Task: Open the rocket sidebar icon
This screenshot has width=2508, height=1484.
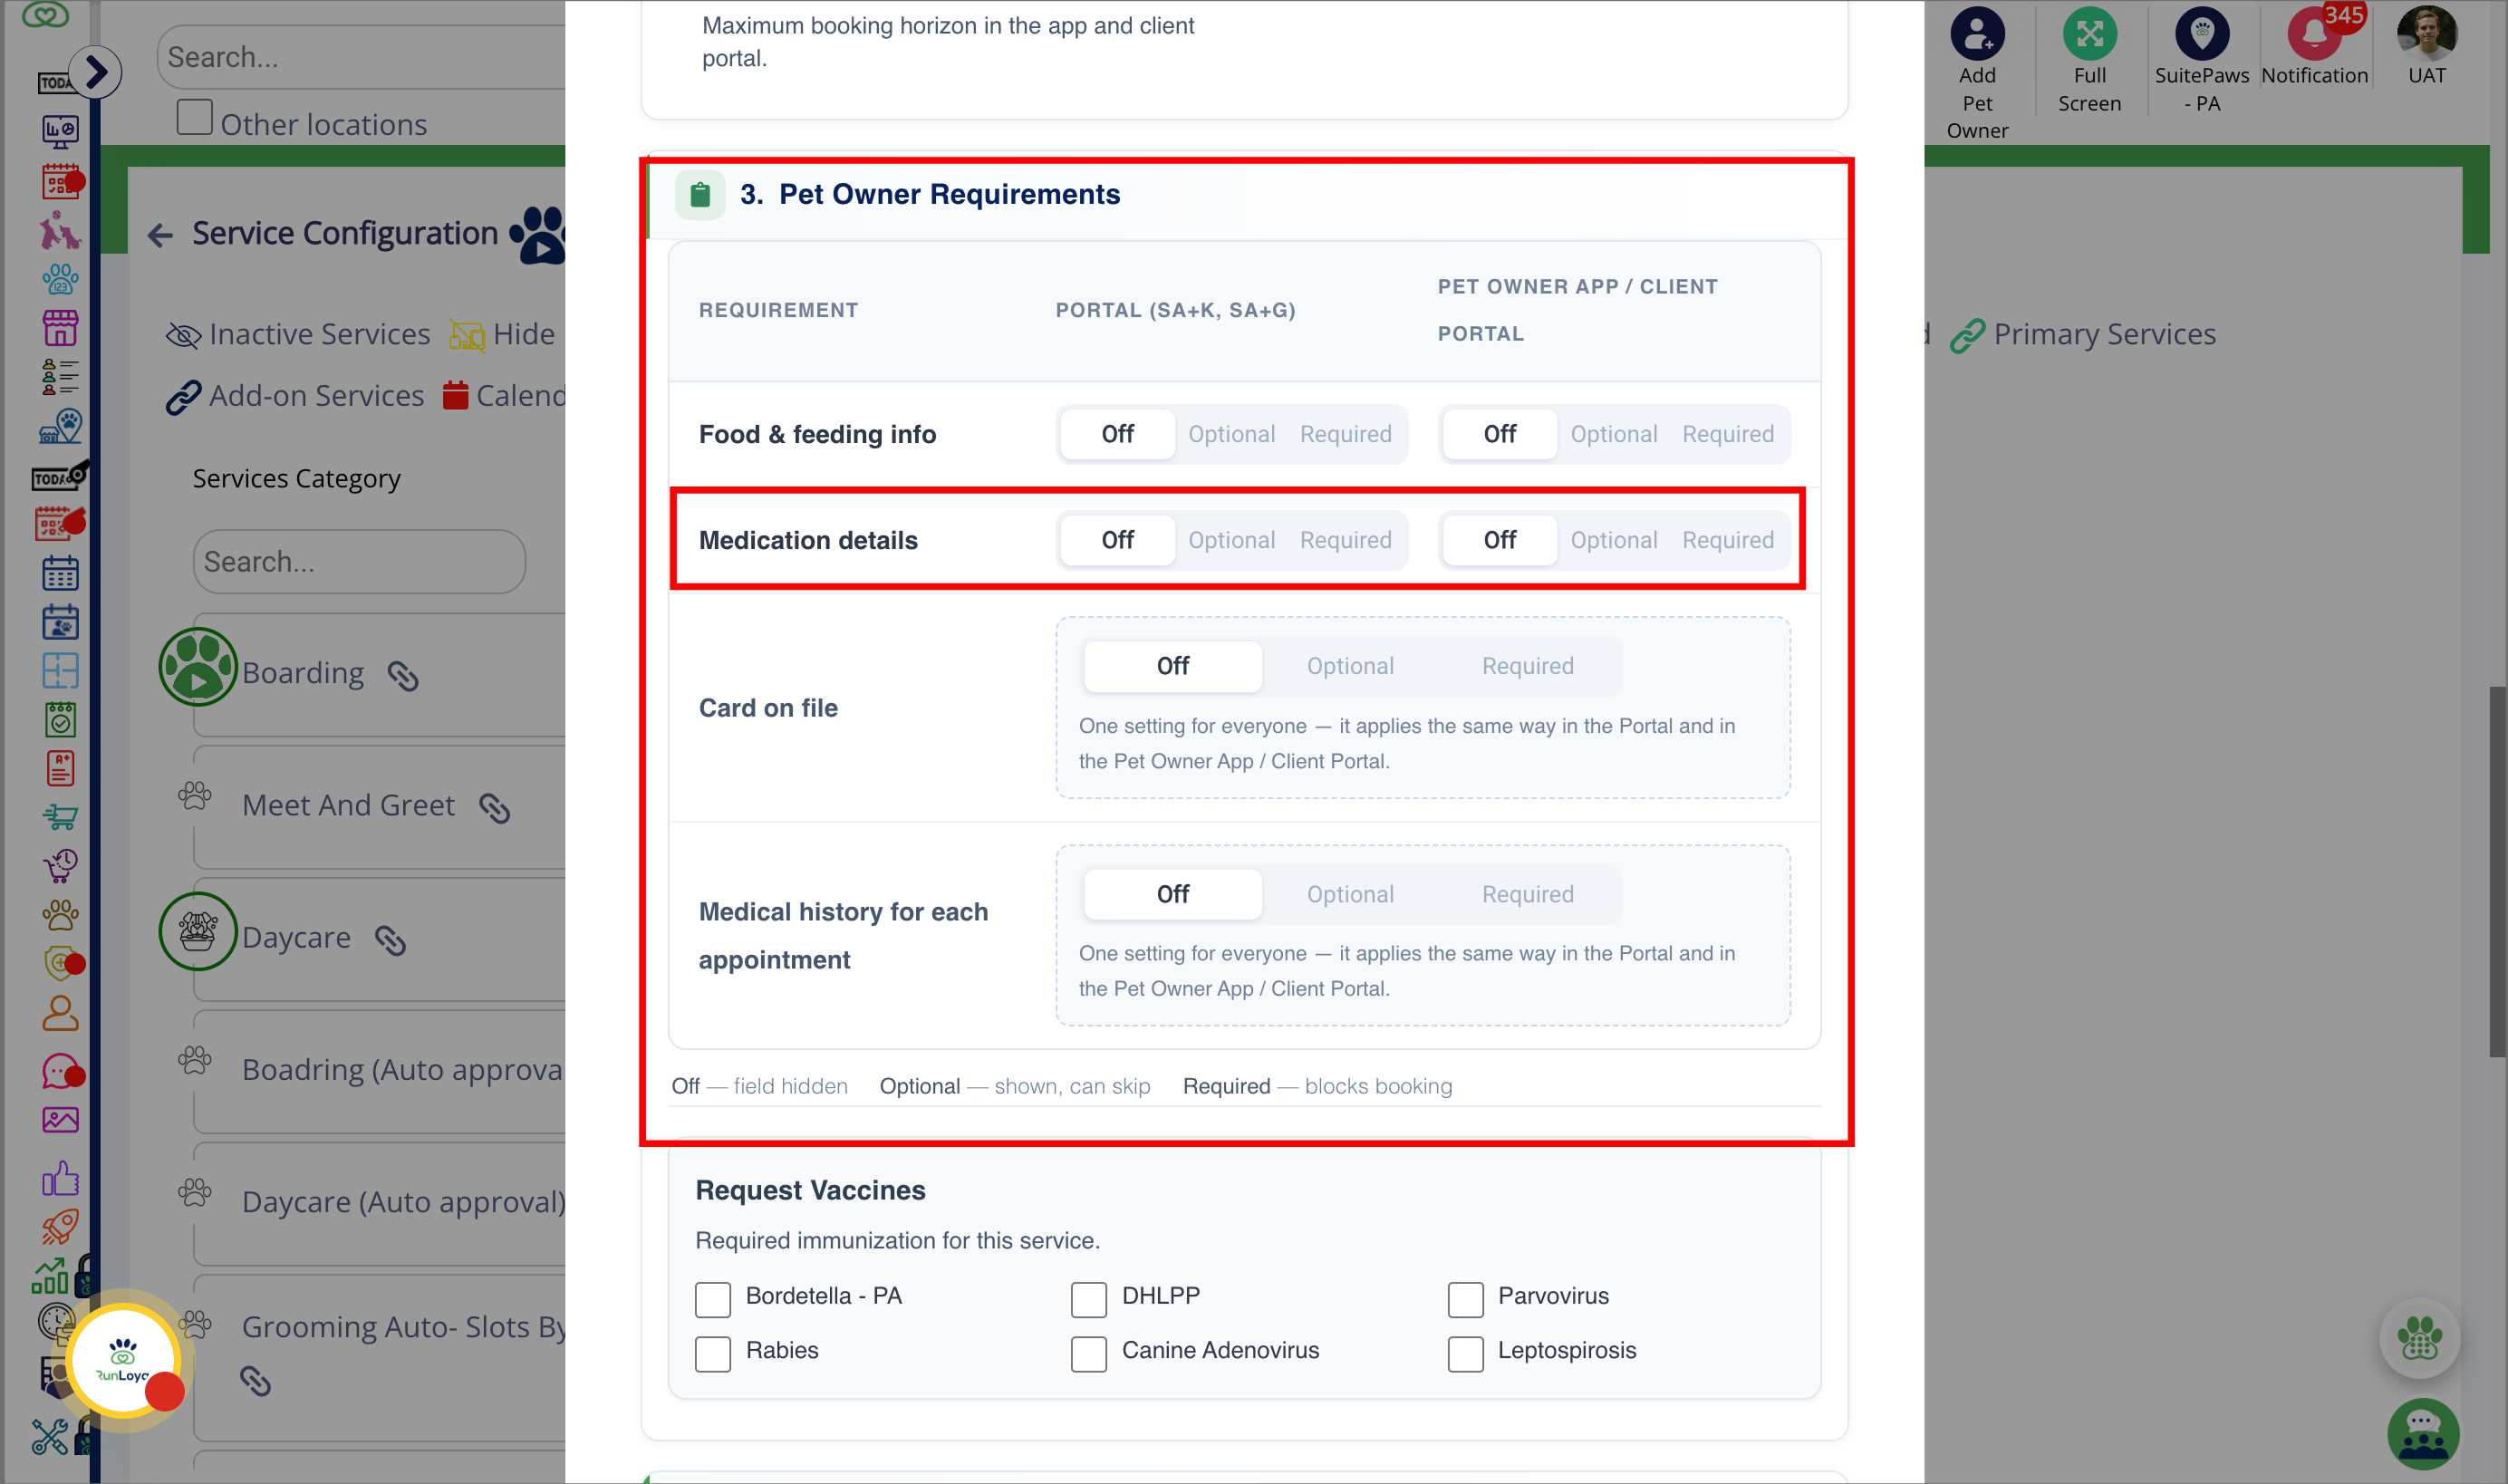Action: pyautogui.click(x=60, y=1227)
